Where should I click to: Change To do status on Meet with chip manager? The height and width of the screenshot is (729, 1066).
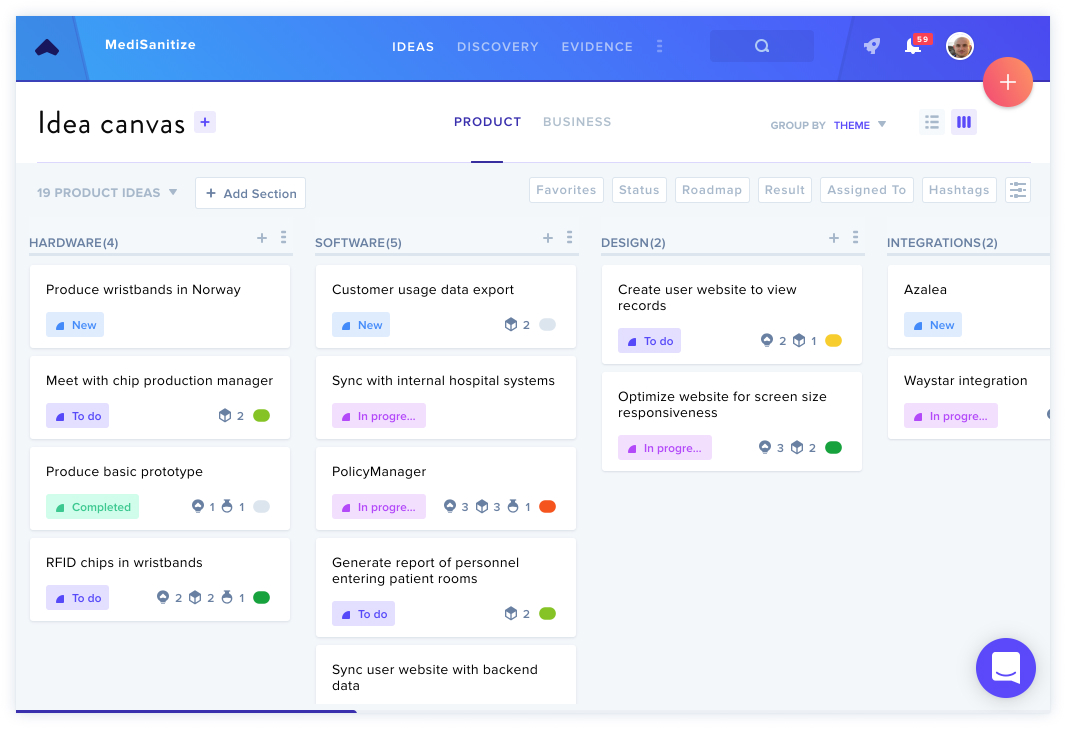[78, 416]
